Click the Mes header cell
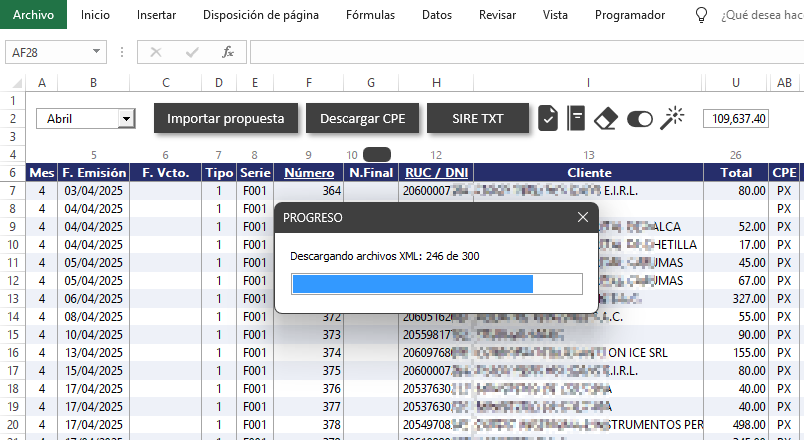This screenshot has height=440, width=804. pyautogui.click(x=42, y=173)
